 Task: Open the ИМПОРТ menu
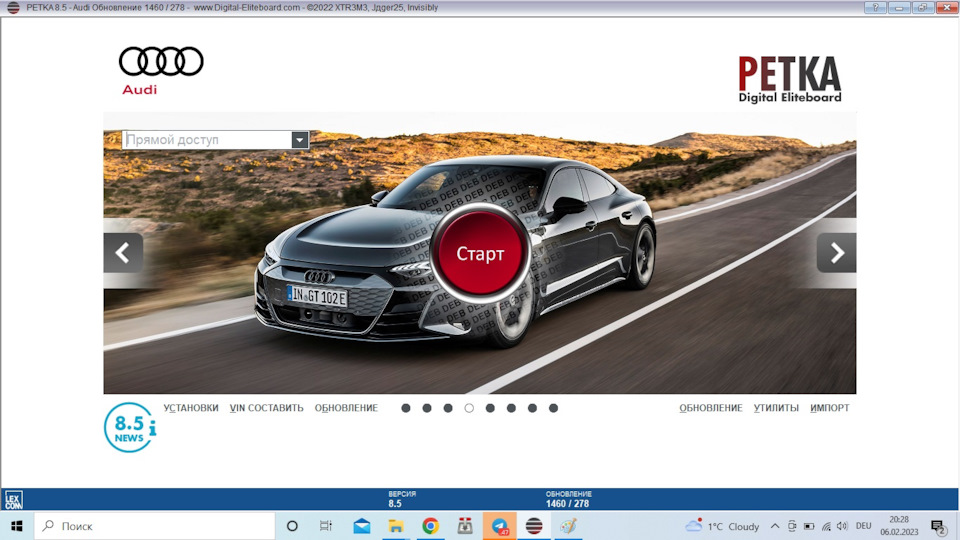[x=830, y=408]
